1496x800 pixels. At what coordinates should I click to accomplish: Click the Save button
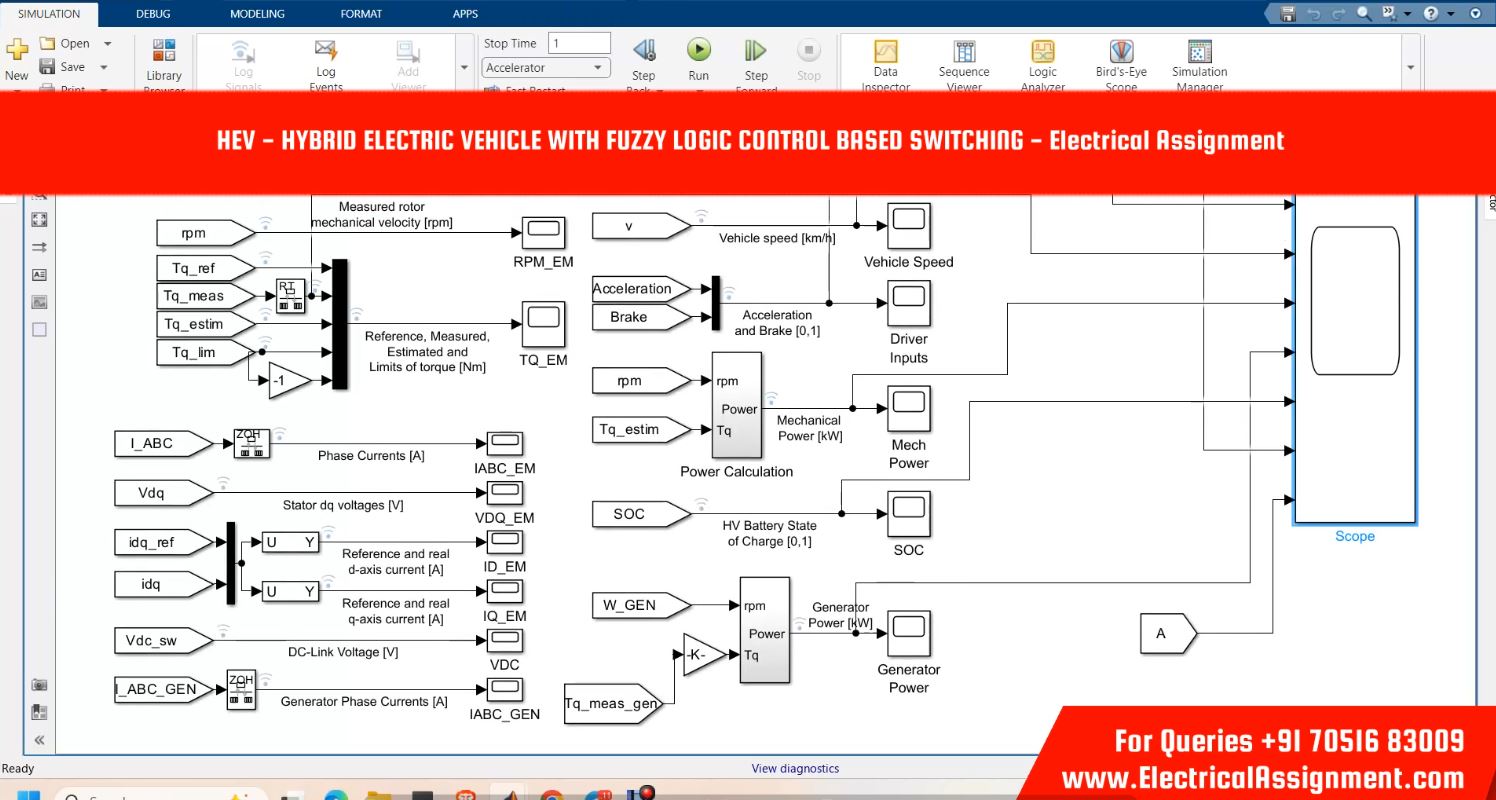tap(62, 67)
